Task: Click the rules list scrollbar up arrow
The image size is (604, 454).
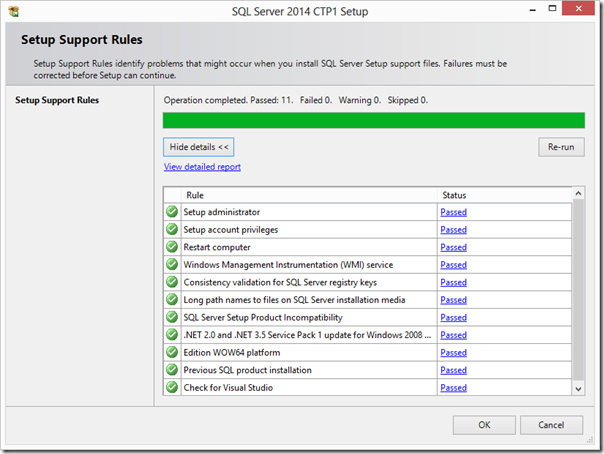Action: [578, 193]
